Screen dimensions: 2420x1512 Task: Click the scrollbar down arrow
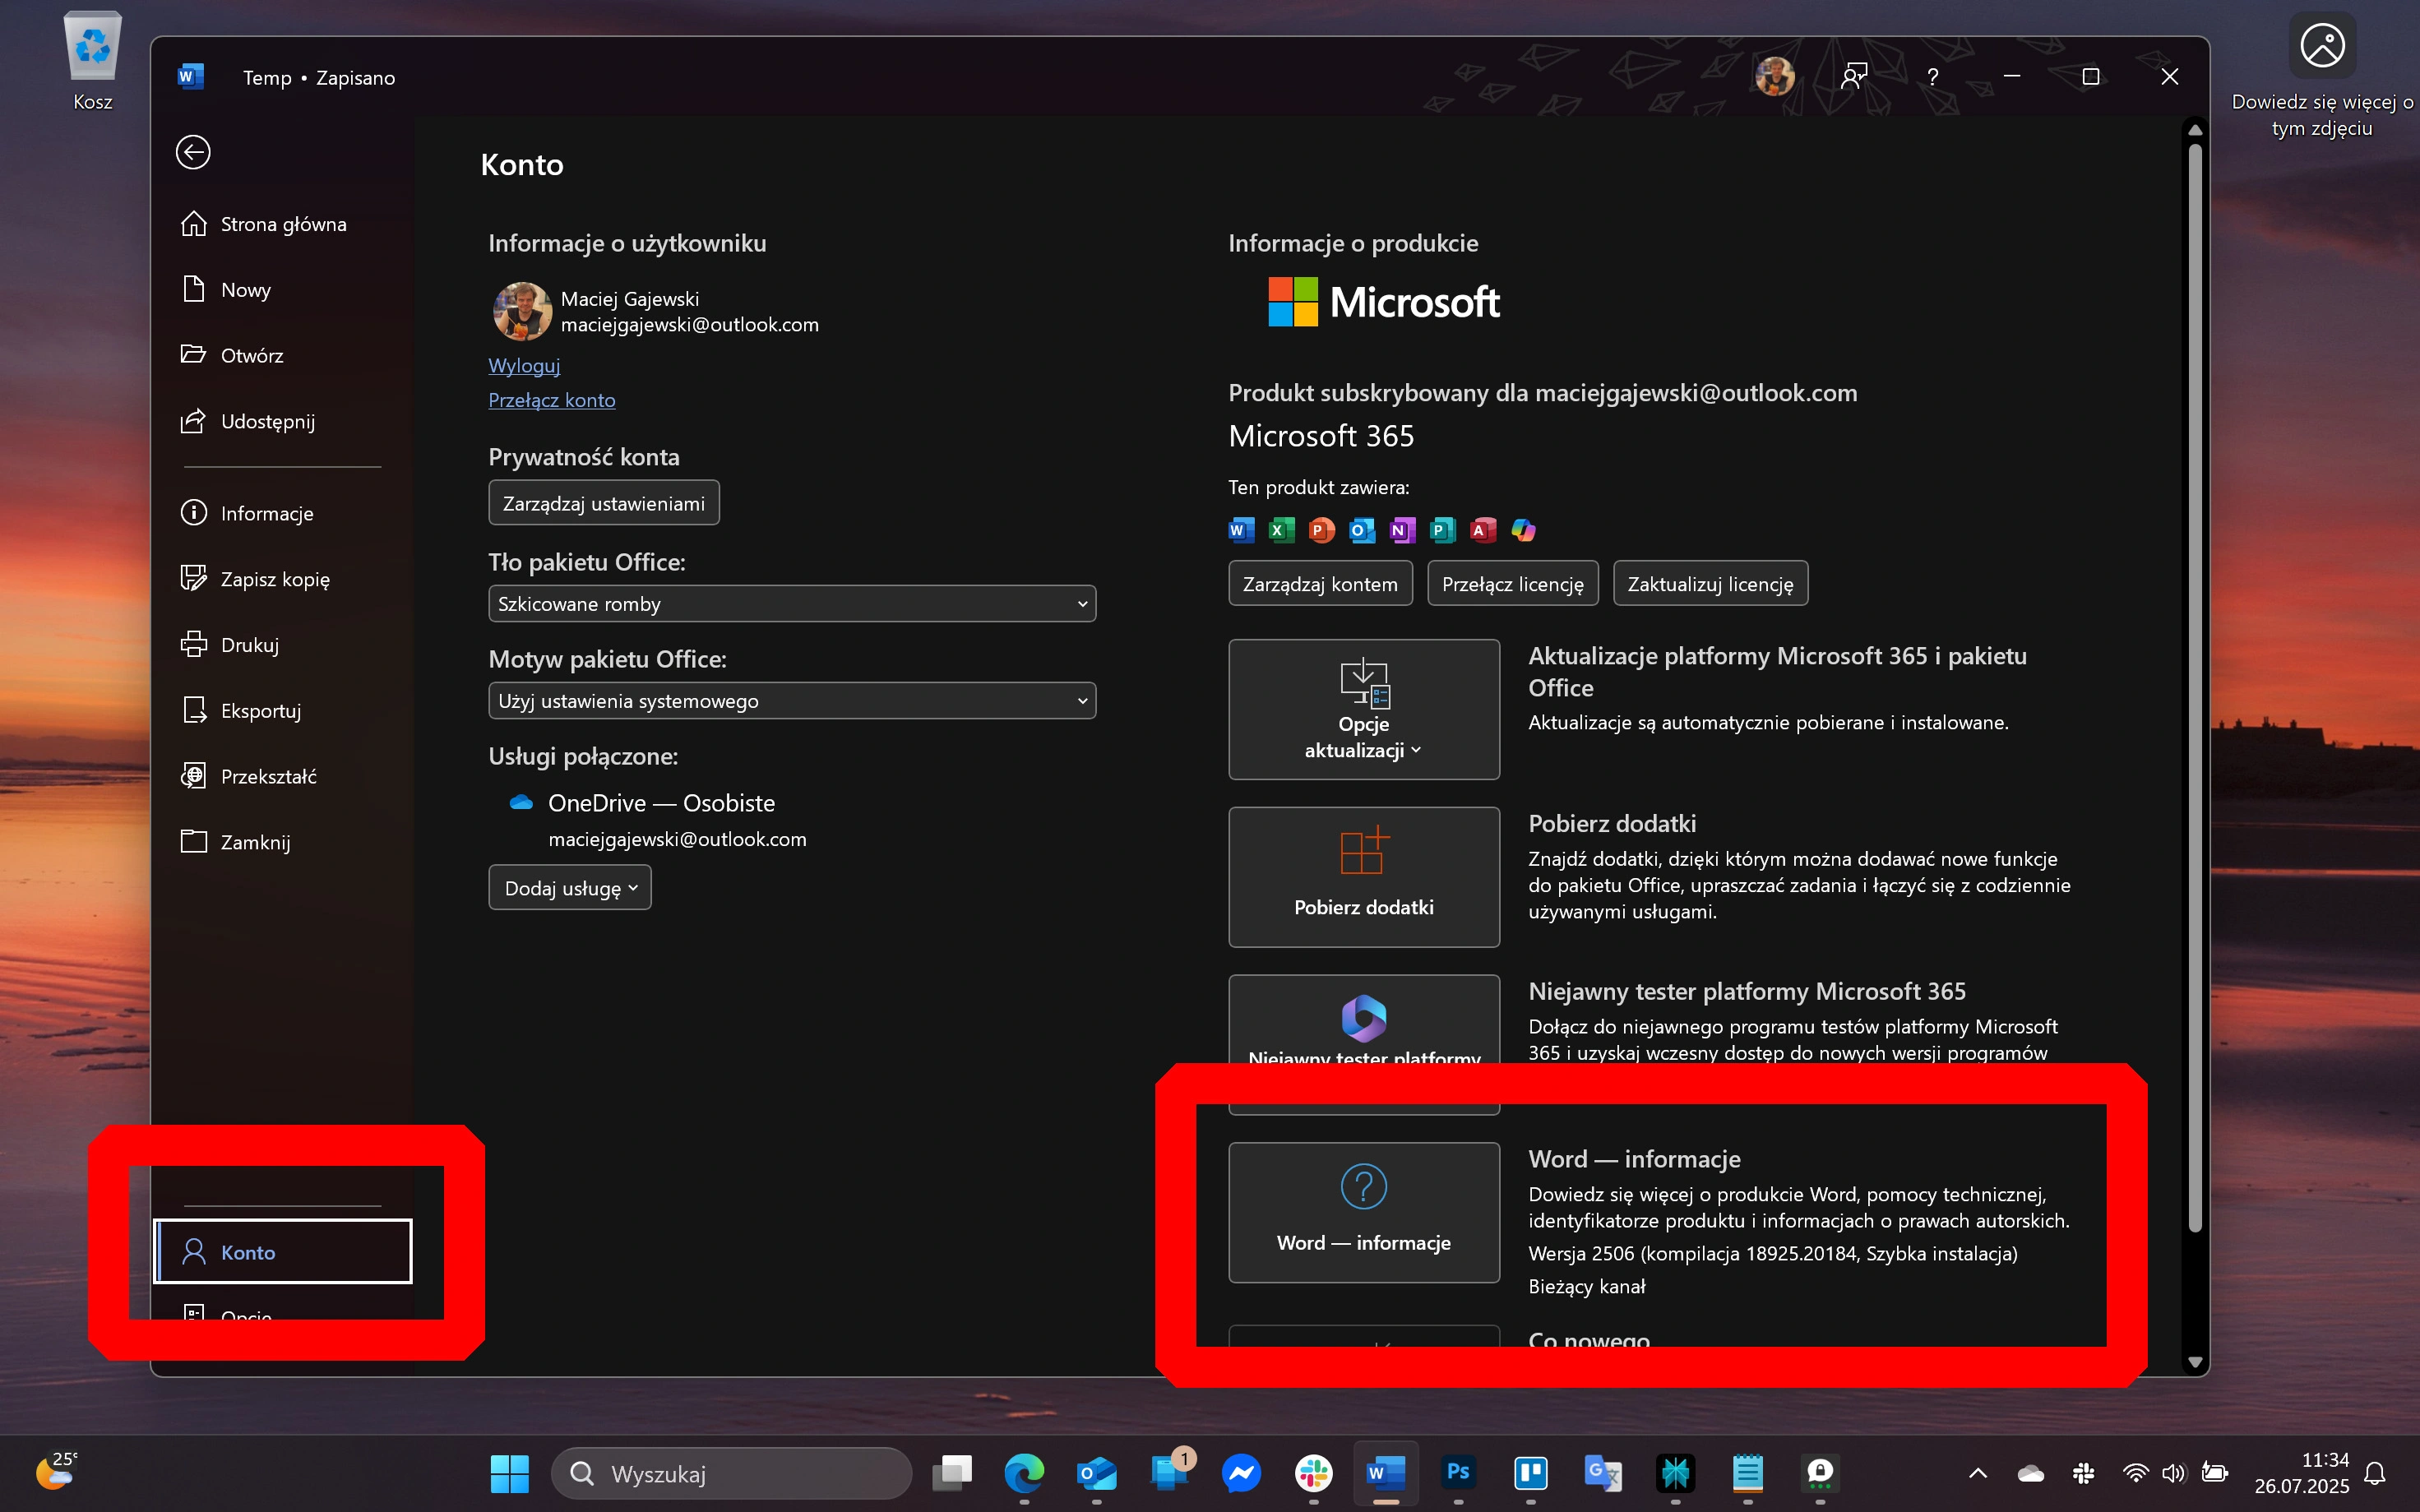[x=2195, y=1362]
